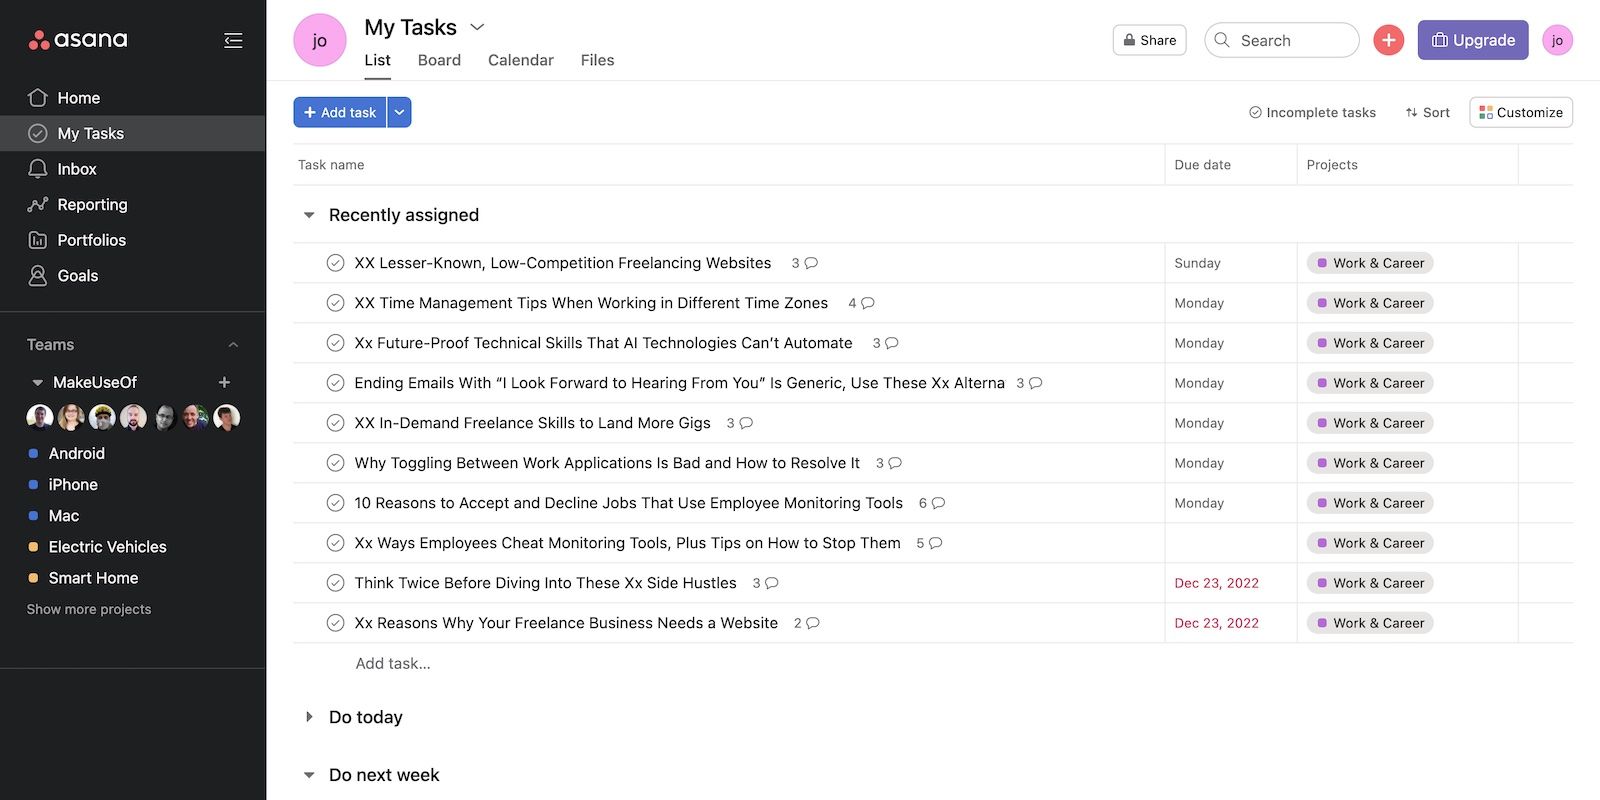Screen dimensions: 1600x800
Task: Click the Electric Vehicles project color dot
Action: 33,547
